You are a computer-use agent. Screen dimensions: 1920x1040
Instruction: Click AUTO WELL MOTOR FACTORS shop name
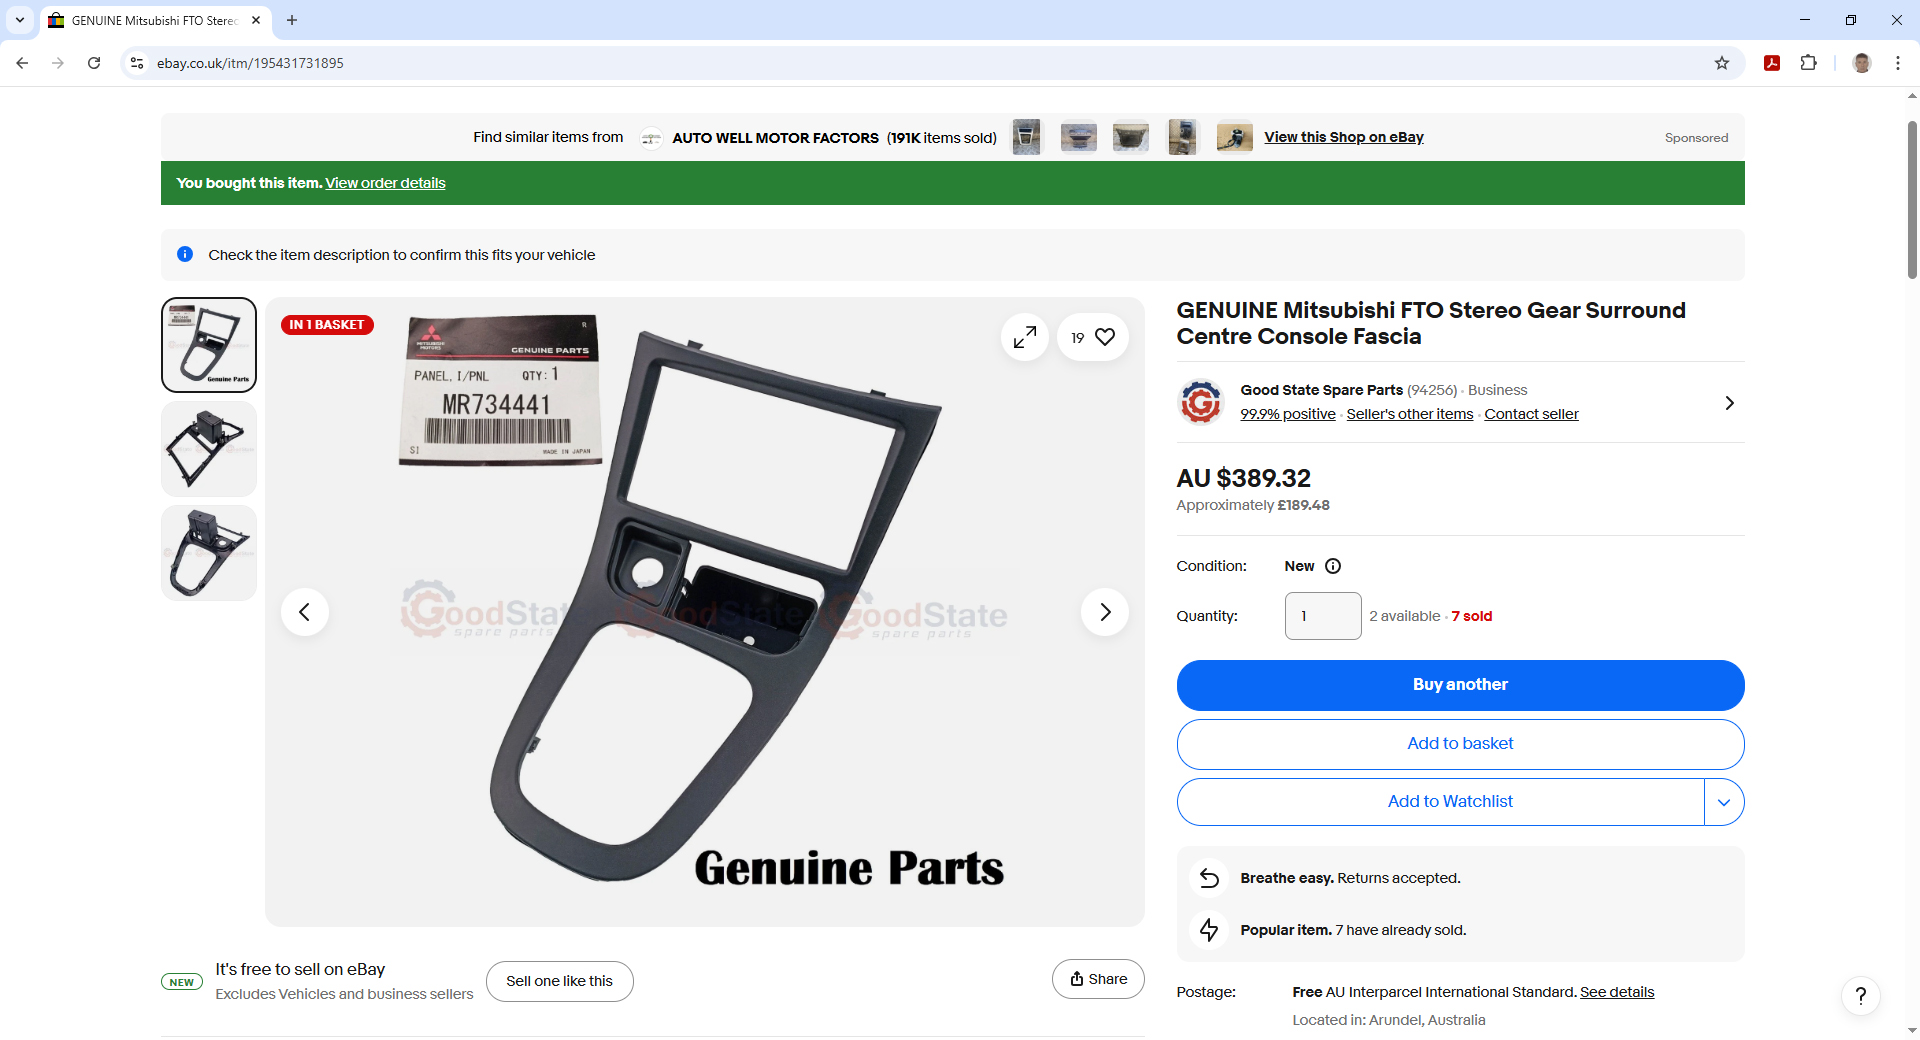[x=775, y=138]
